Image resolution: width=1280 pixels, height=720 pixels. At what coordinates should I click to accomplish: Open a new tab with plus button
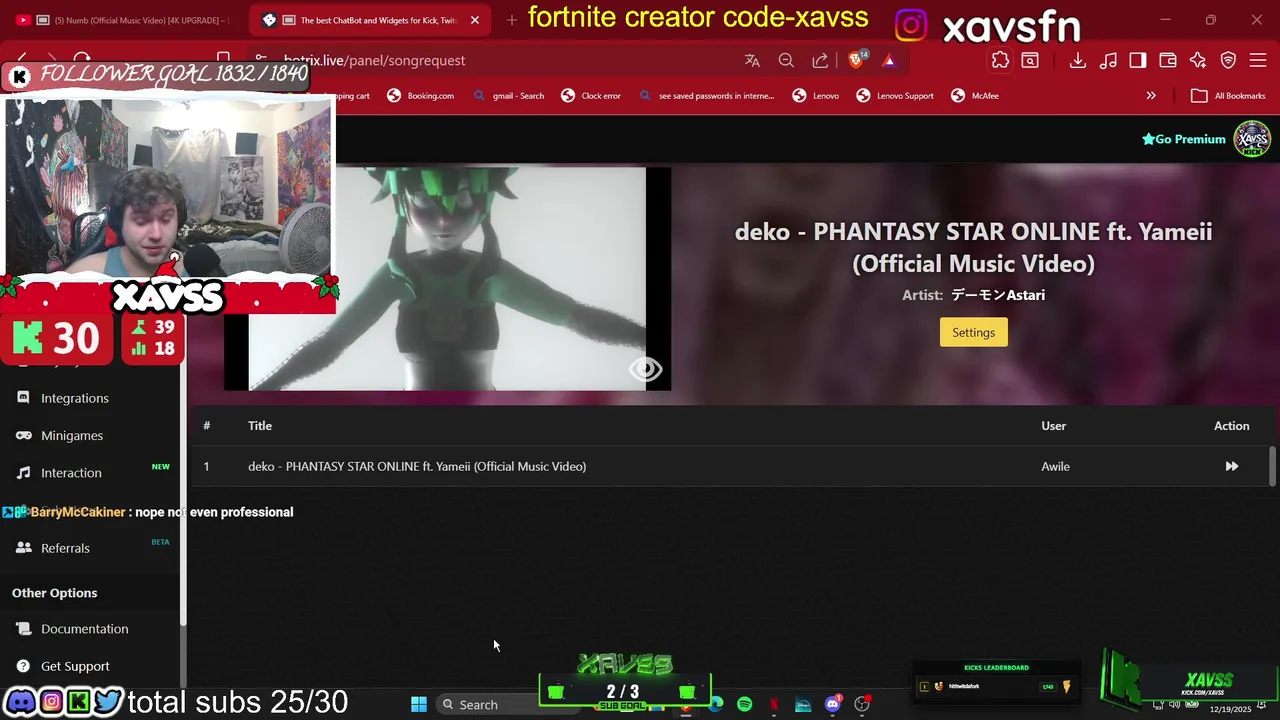511,20
